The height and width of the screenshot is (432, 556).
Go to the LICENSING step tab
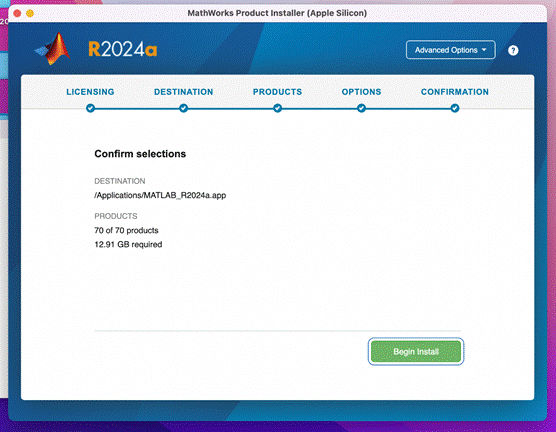(x=90, y=92)
